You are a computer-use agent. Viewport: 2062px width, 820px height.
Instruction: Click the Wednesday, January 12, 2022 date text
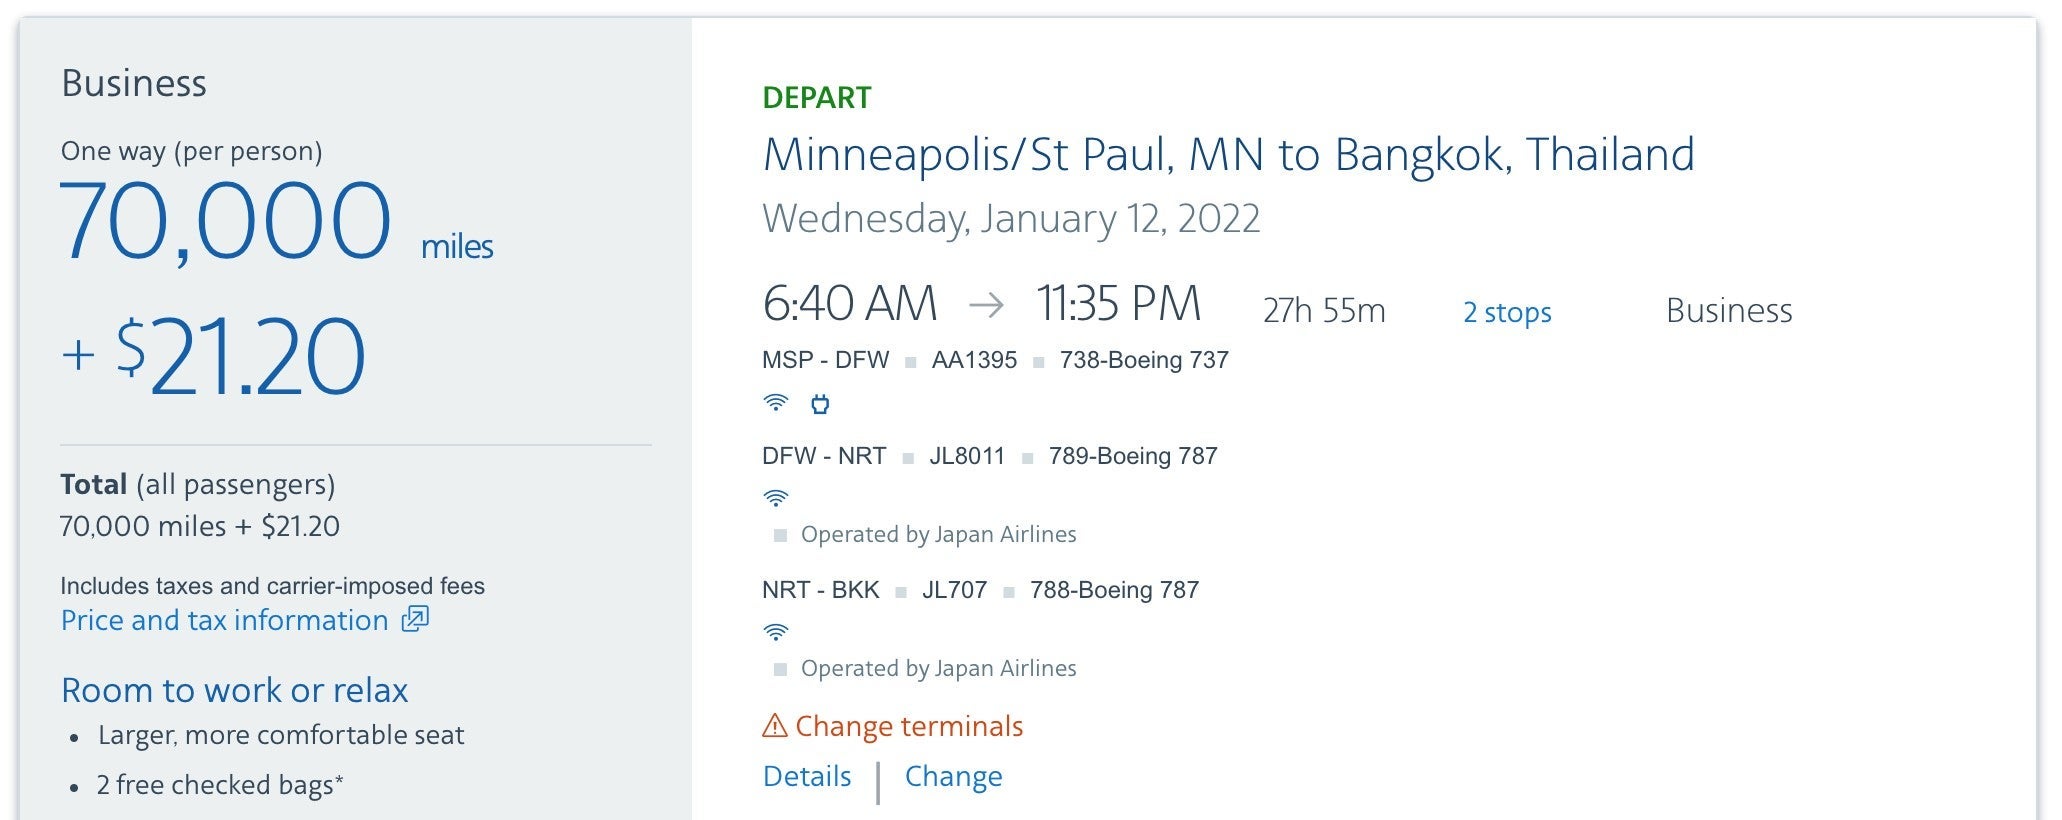pos(1012,218)
